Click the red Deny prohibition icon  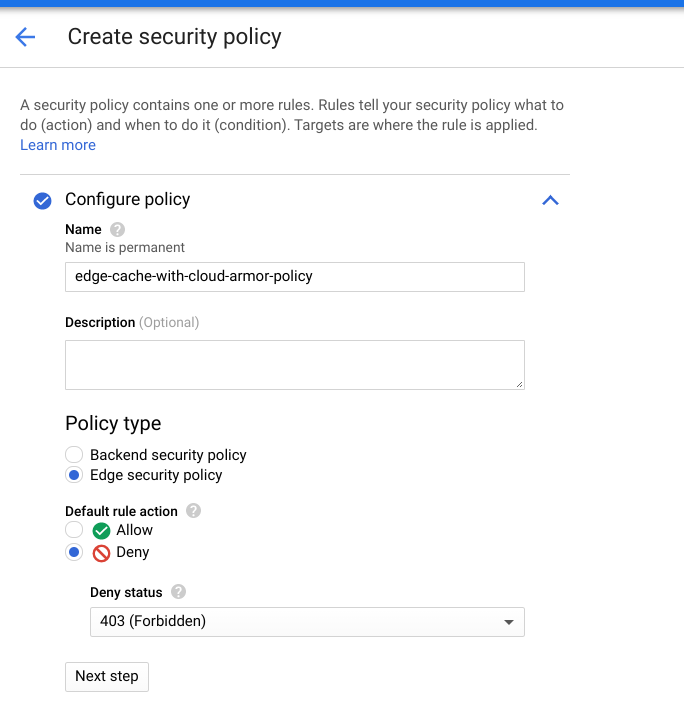coord(101,552)
